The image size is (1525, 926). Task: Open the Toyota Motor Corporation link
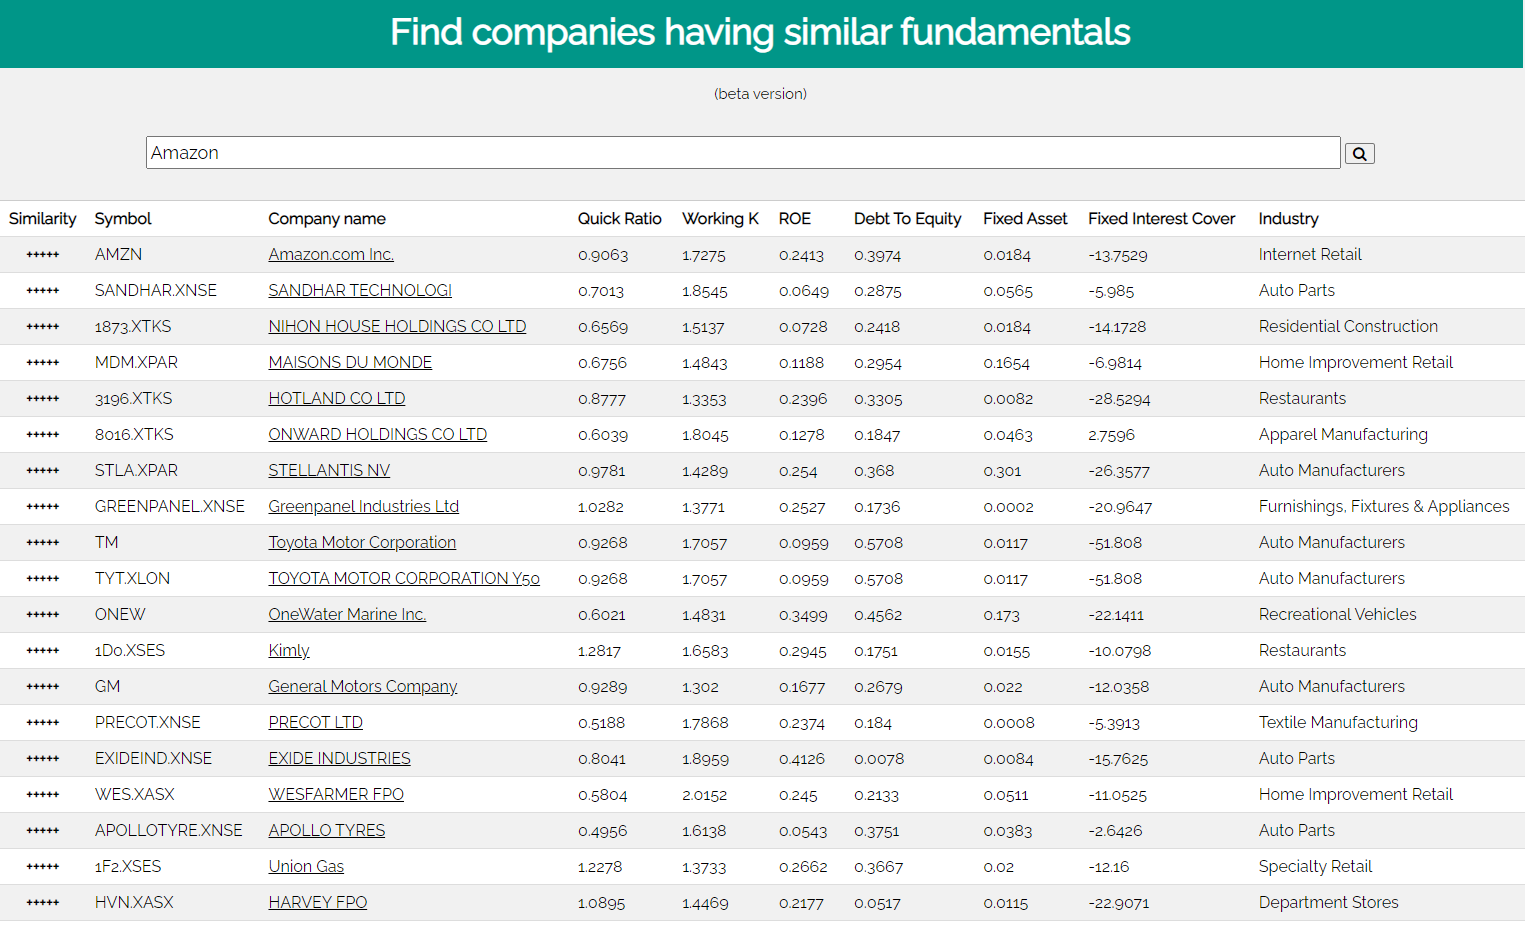362,543
